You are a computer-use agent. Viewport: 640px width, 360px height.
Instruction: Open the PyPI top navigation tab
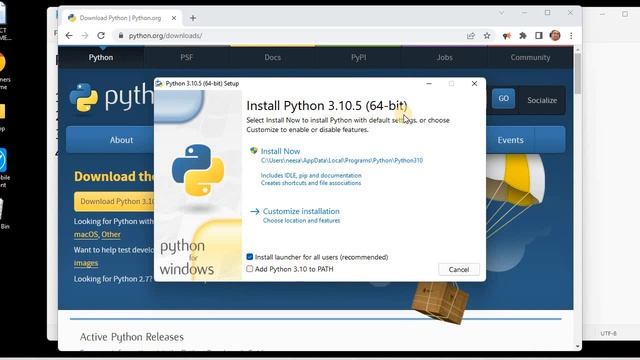click(358, 58)
